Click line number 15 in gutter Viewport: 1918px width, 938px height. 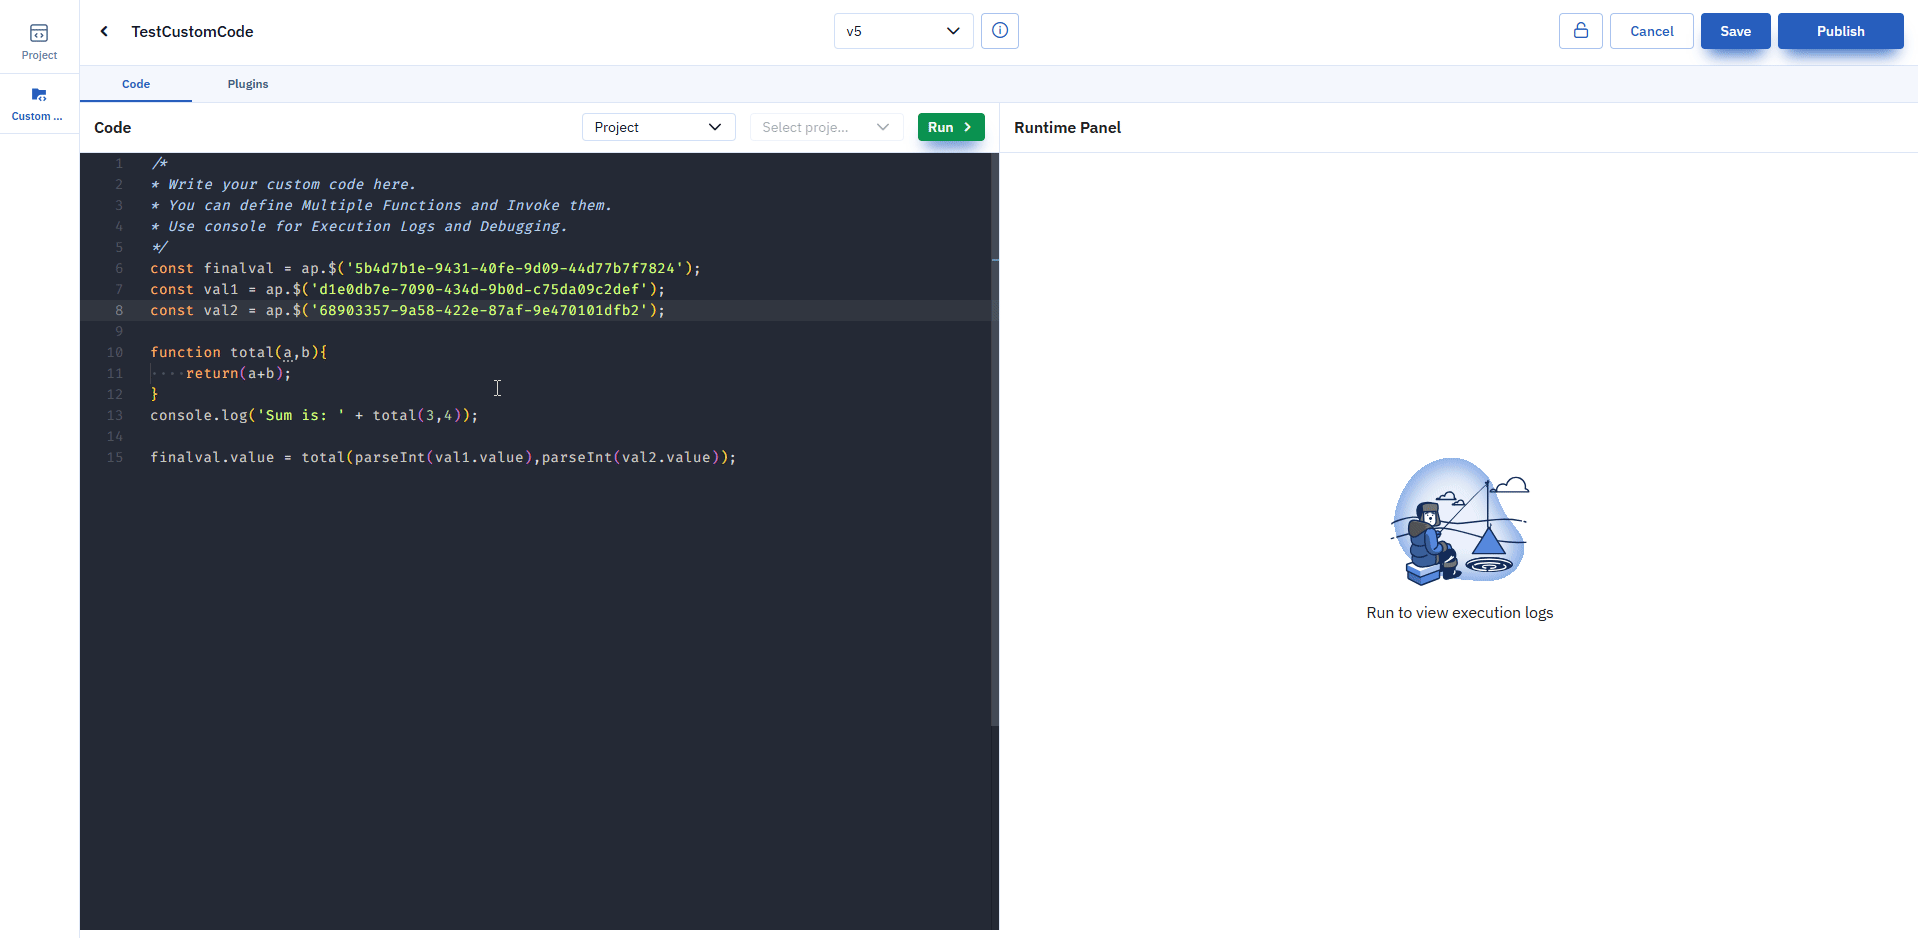[115, 457]
